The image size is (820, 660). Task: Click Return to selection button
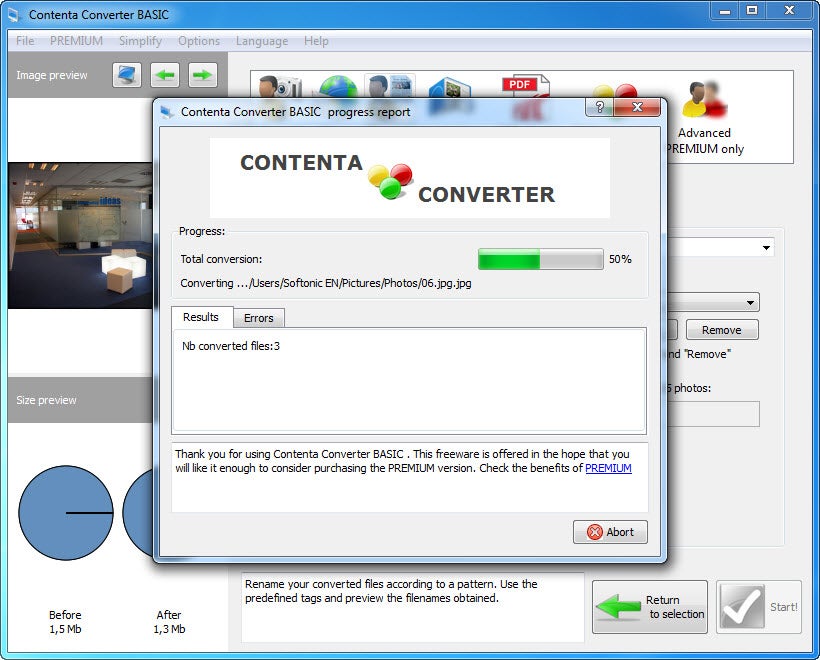(x=650, y=607)
